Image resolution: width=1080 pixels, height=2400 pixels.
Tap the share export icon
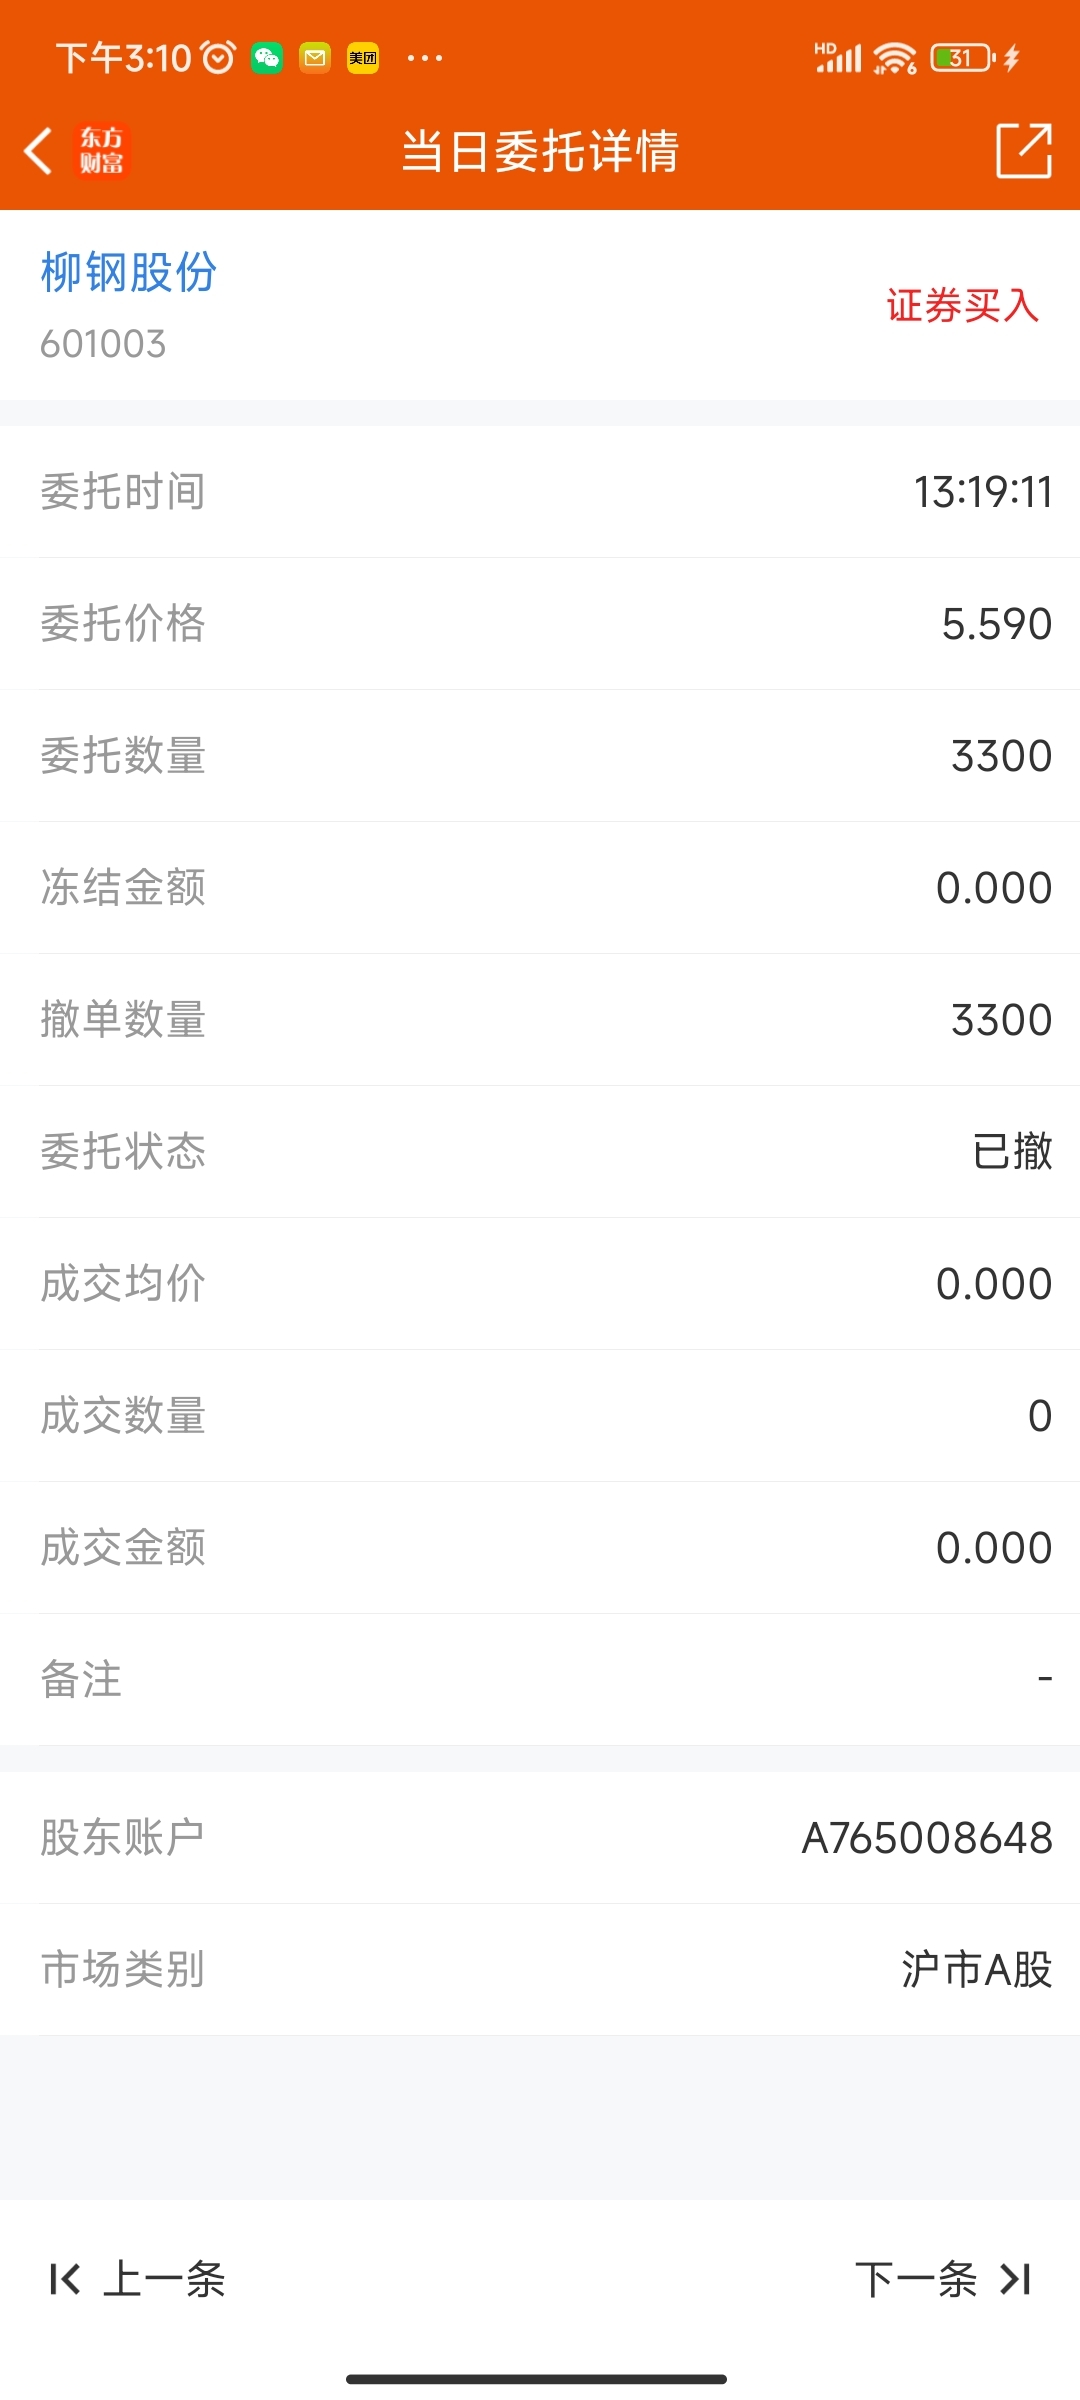[x=1024, y=151]
